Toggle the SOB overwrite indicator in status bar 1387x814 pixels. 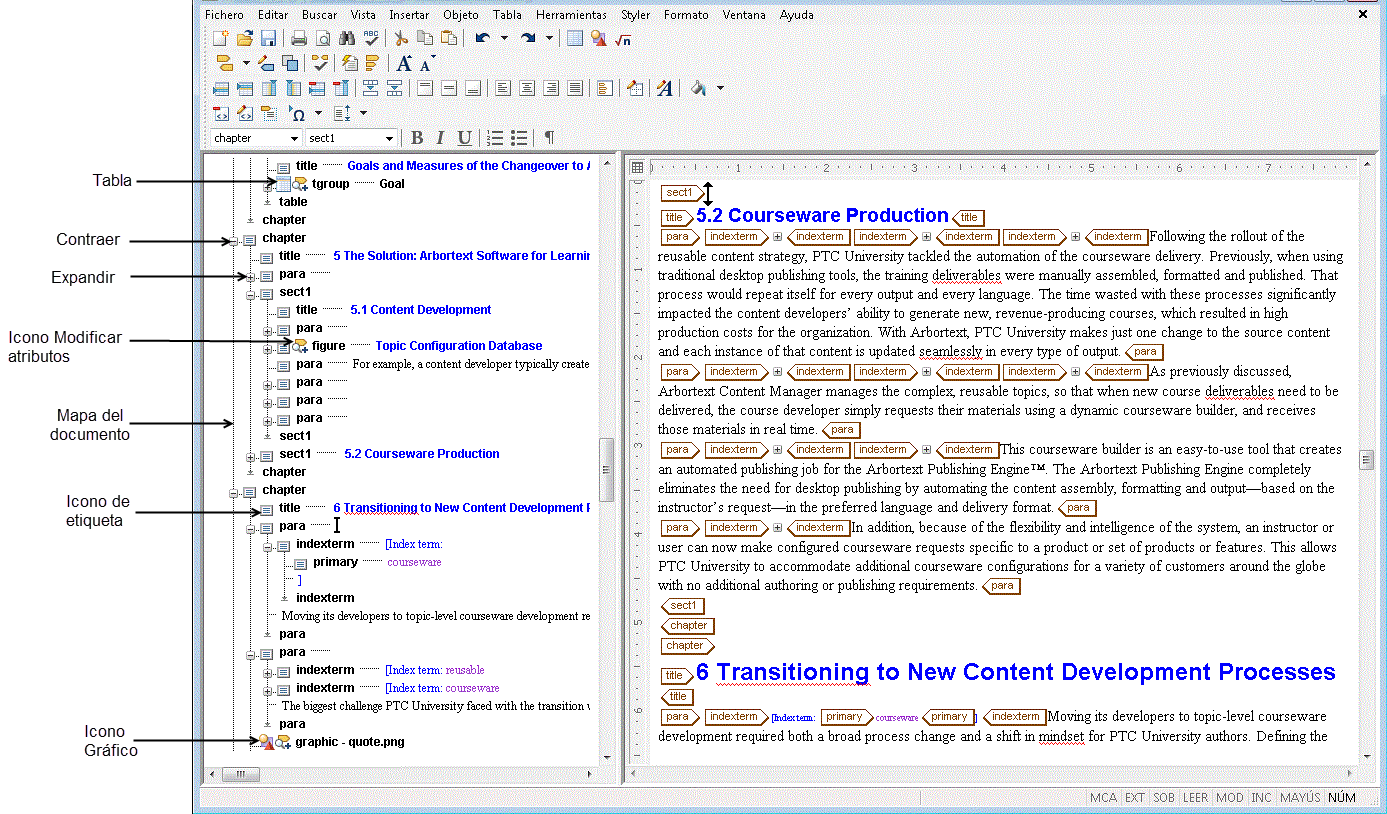click(1164, 798)
